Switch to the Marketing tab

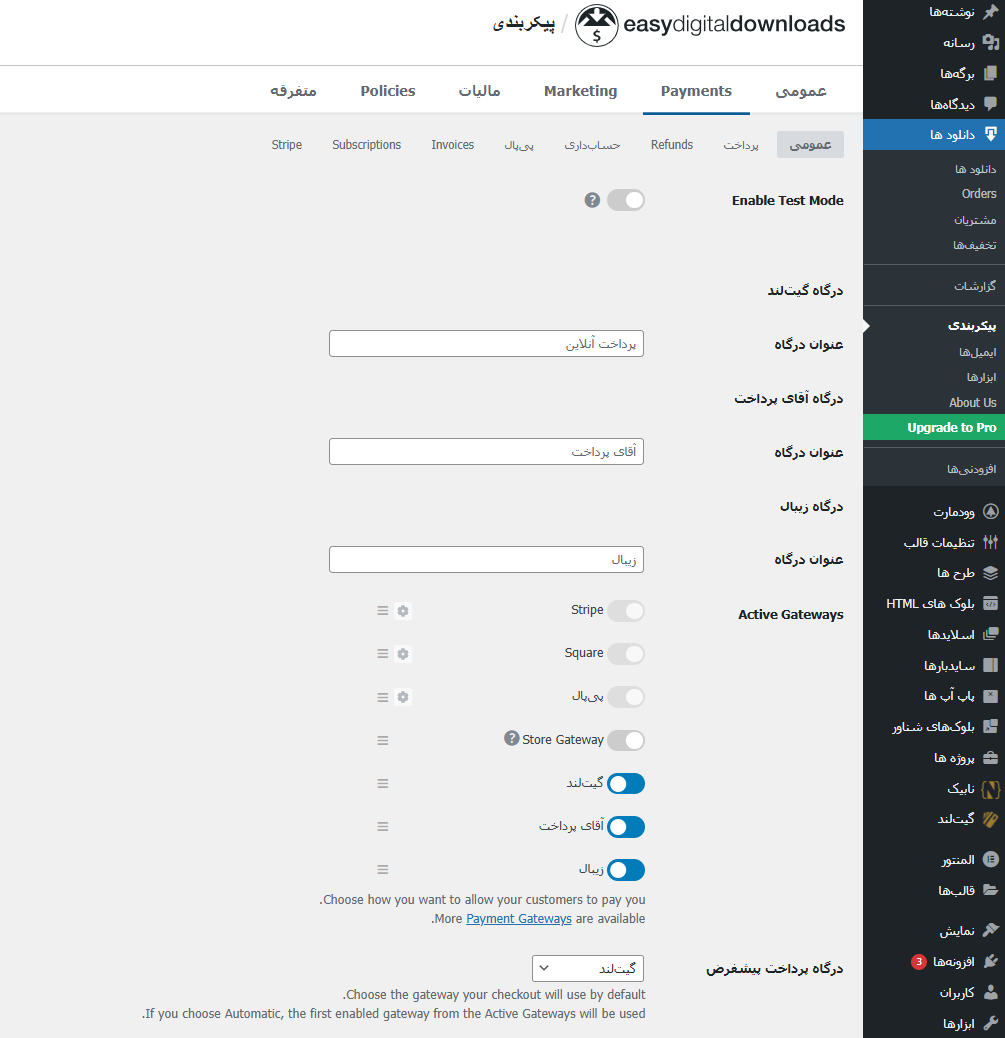point(580,89)
